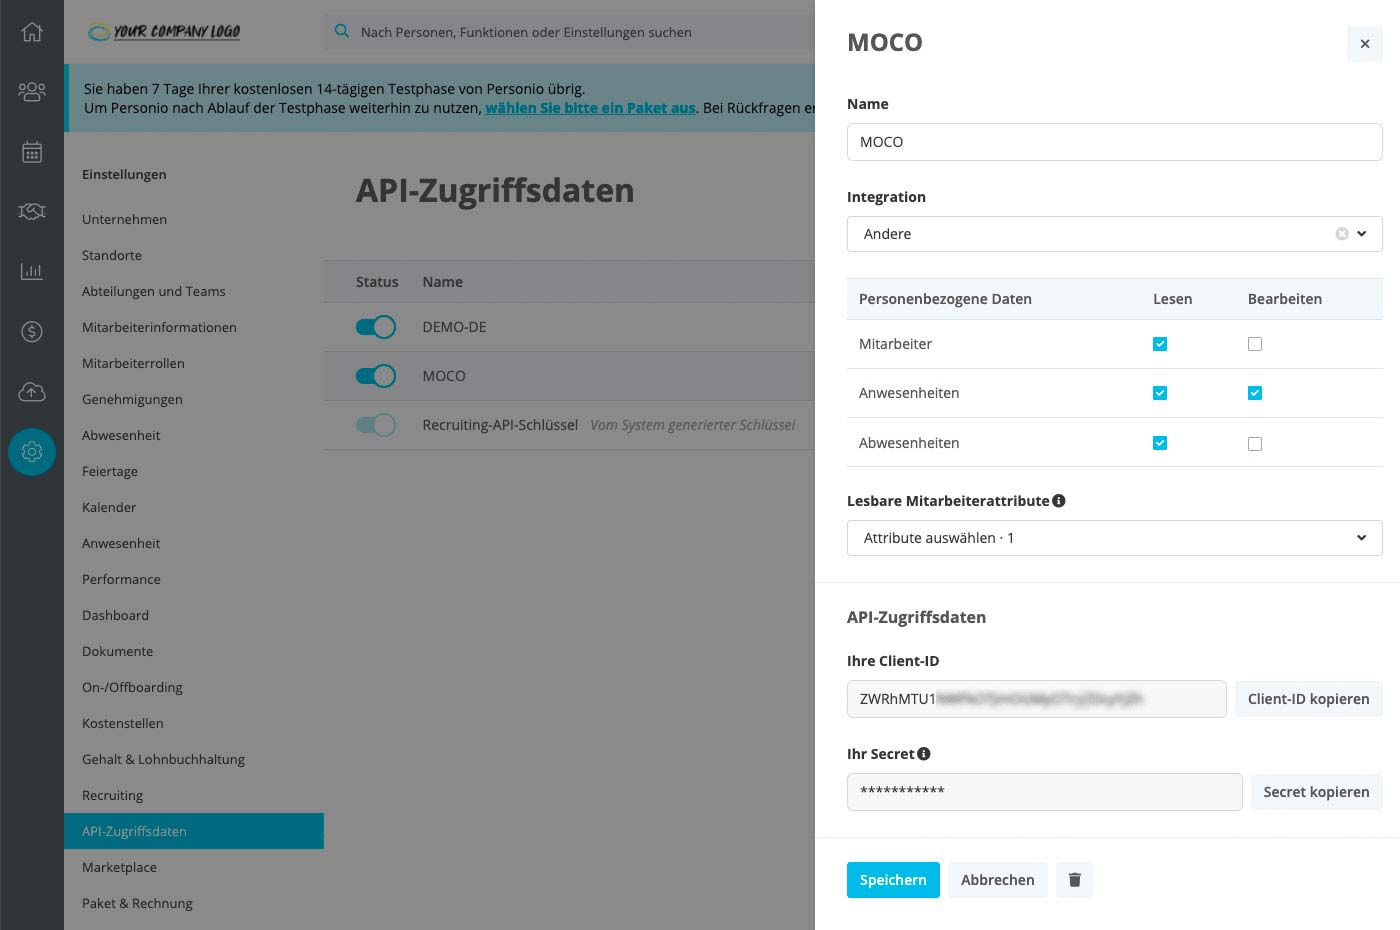
Task: Open the settings gear icon
Action: tap(32, 451)
